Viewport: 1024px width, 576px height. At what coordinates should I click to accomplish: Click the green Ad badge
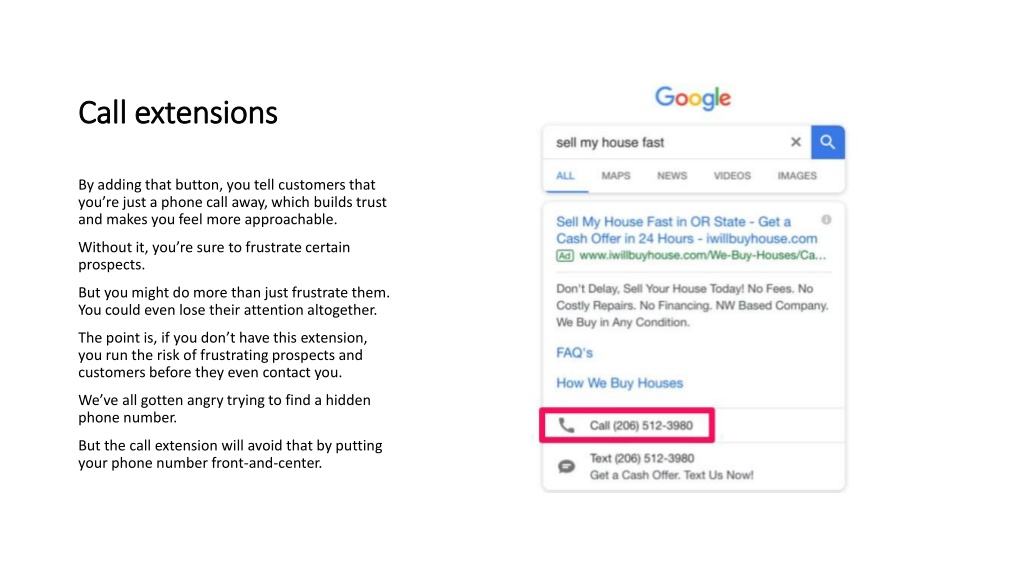(565, 256)
